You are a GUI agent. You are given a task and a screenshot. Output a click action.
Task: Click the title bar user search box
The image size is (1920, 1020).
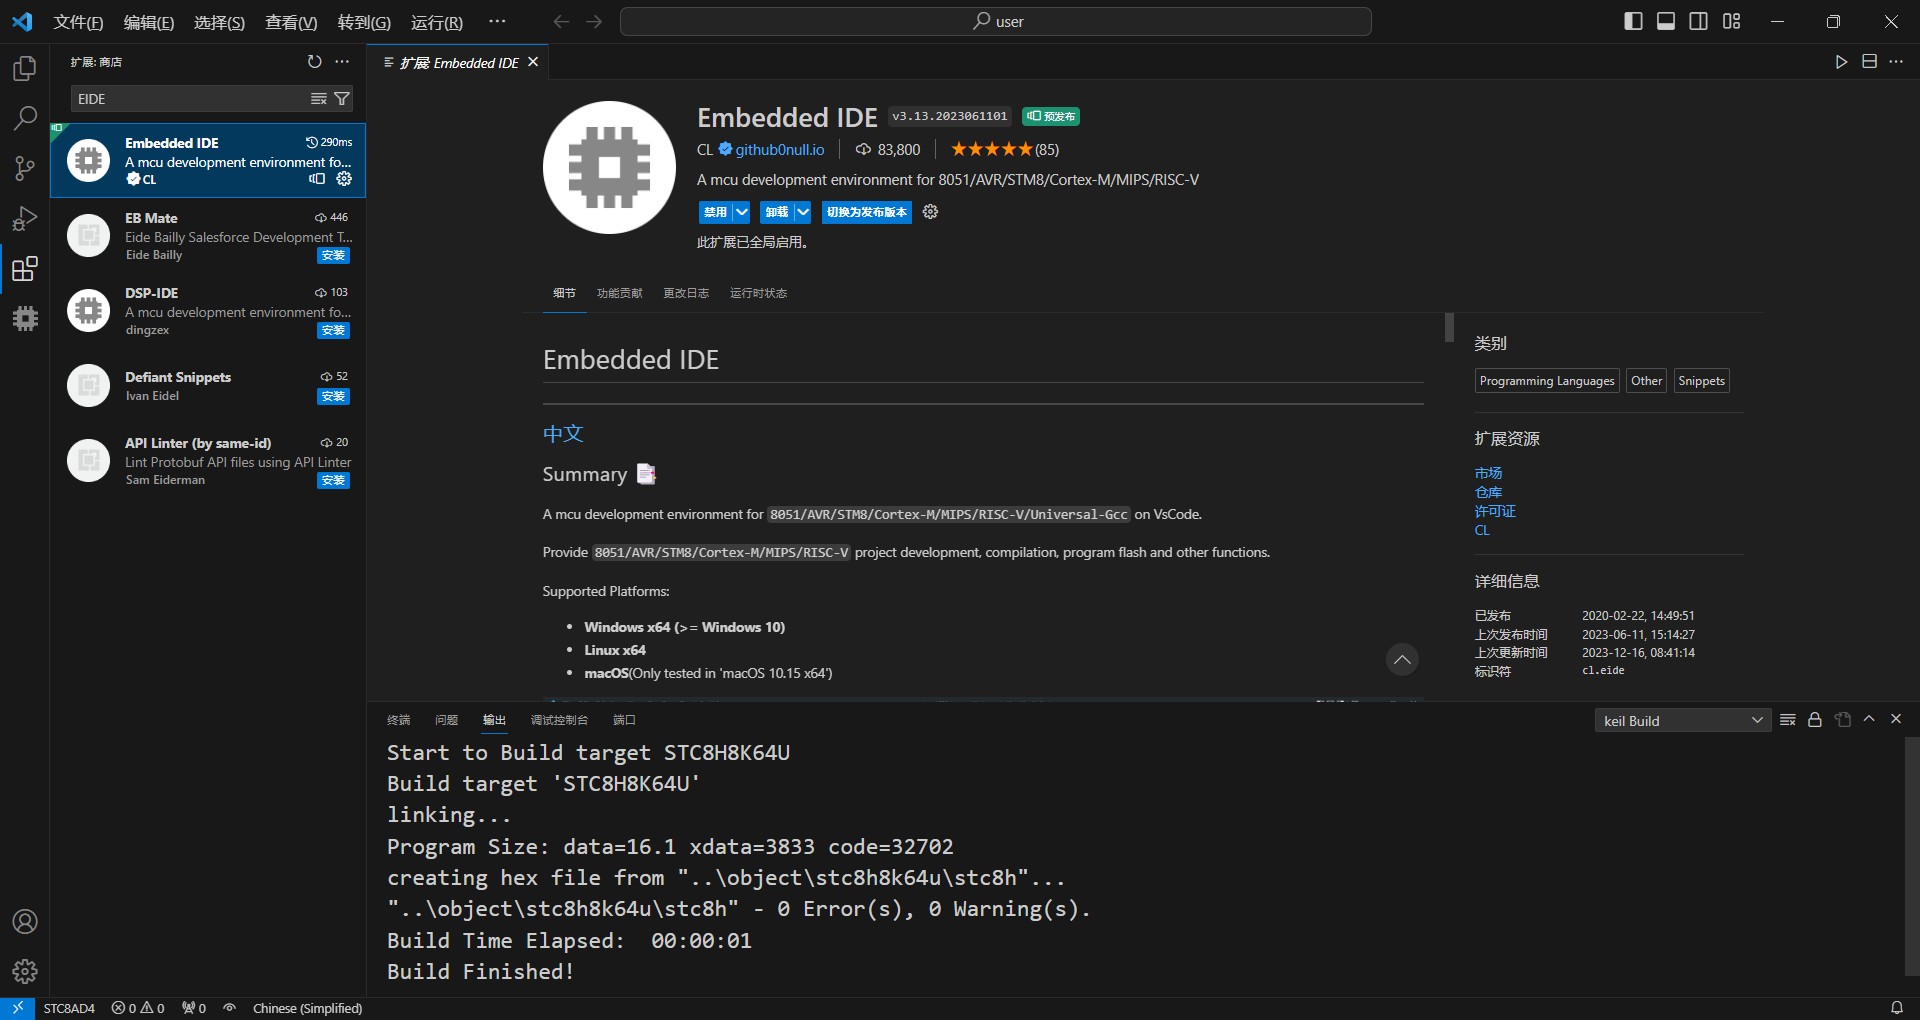[x=995, y=21]
